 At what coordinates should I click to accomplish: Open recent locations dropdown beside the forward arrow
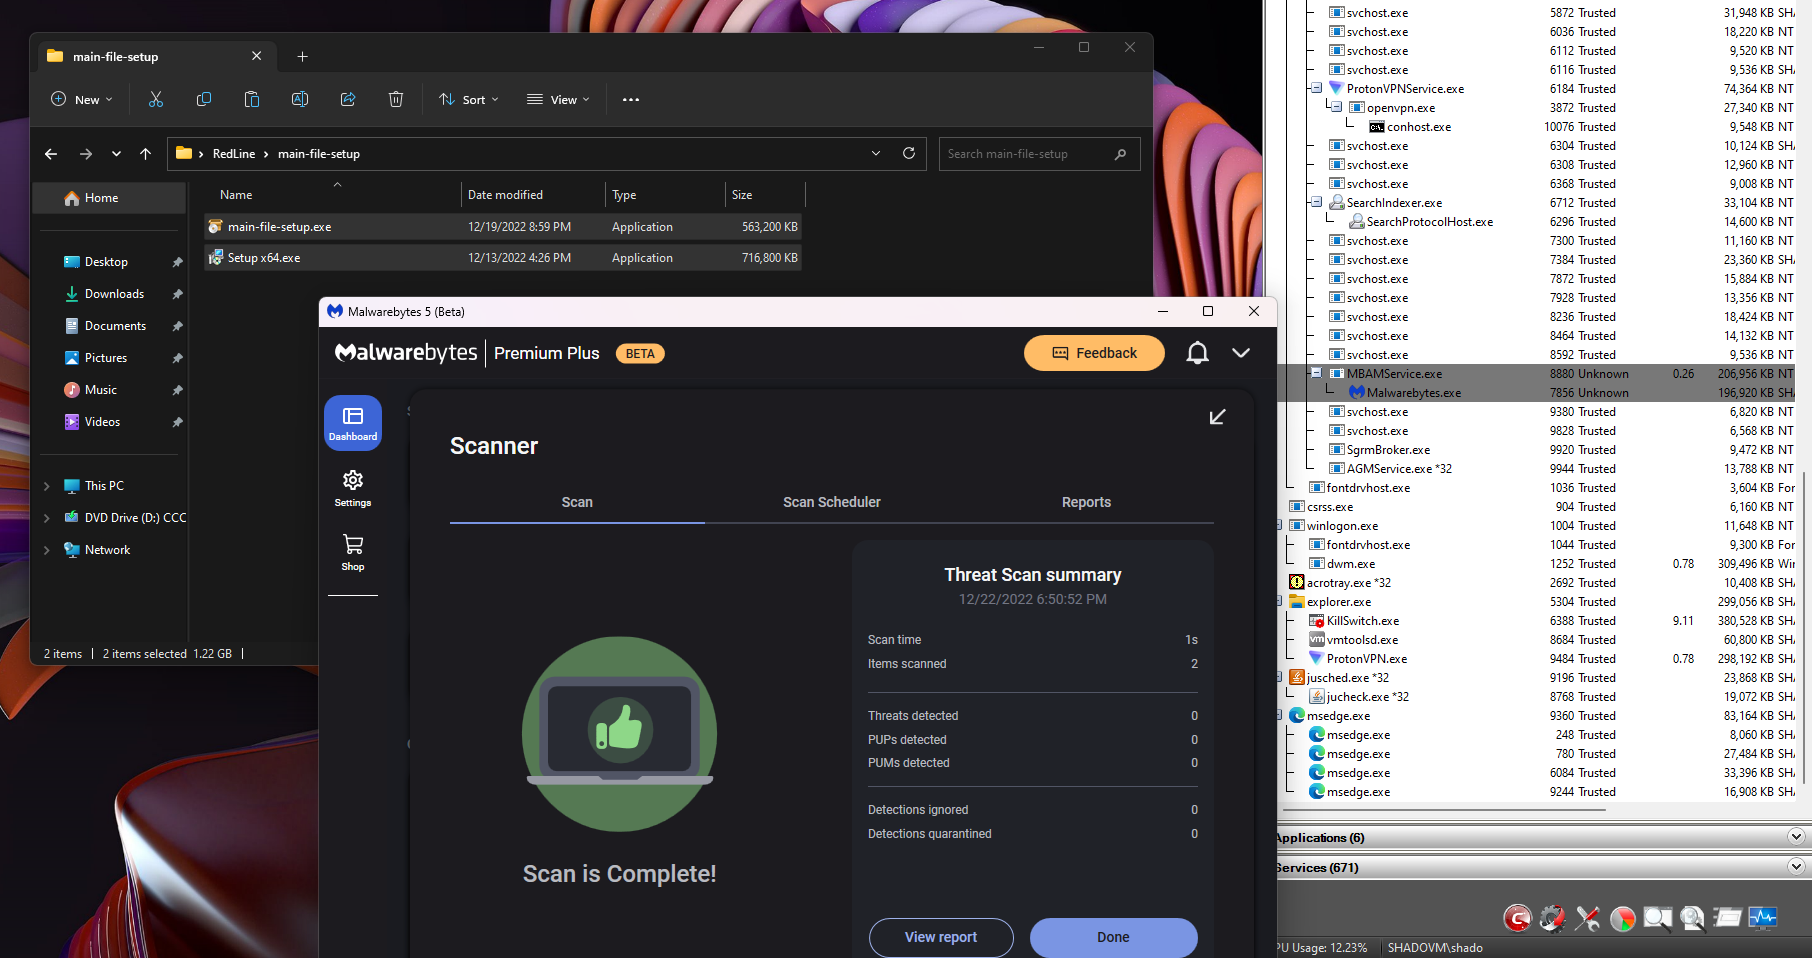click(x=116, y=154)
